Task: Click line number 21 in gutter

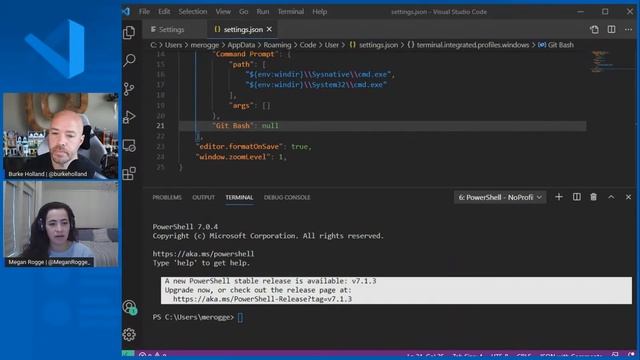Action: click(x=160, y=126)
